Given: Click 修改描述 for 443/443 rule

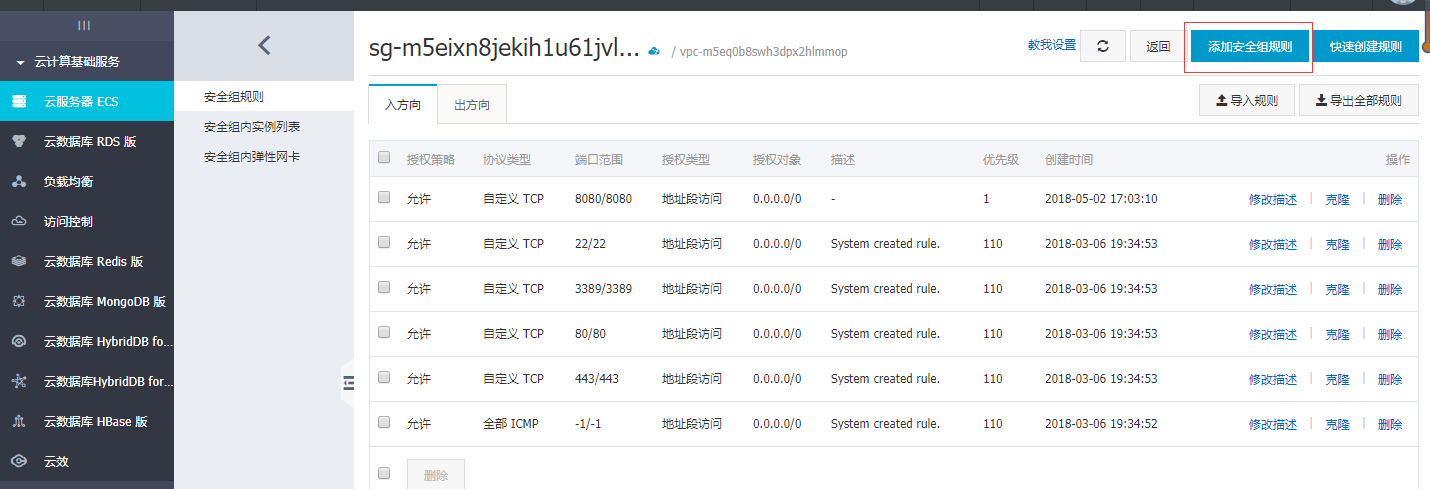Looking at the screenshot, I should pyautogui.click(x=1273, y=379).
